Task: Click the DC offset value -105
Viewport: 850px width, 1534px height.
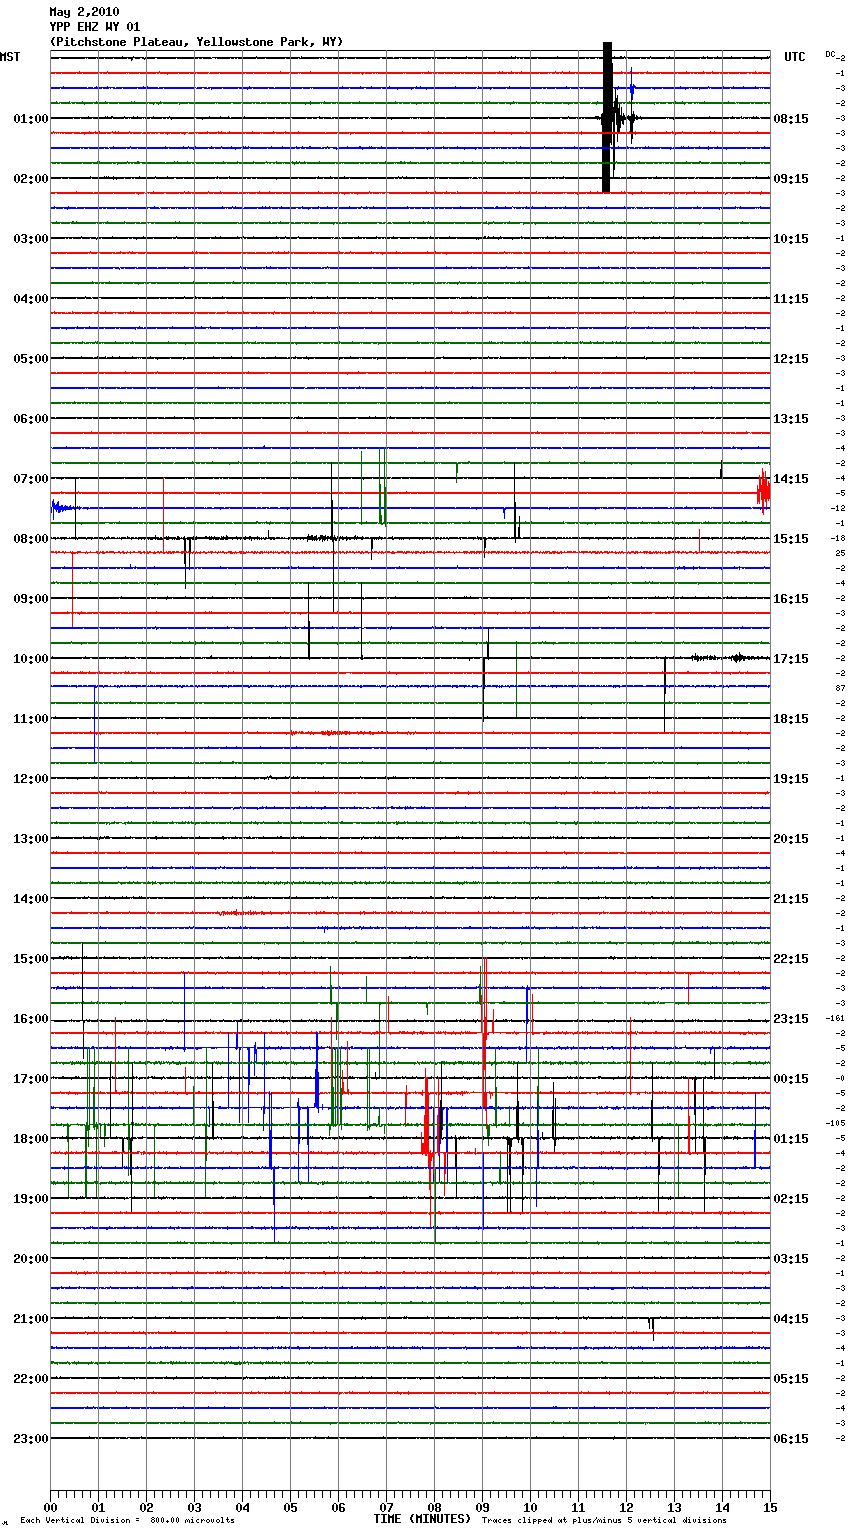Action: point(837,1123)
